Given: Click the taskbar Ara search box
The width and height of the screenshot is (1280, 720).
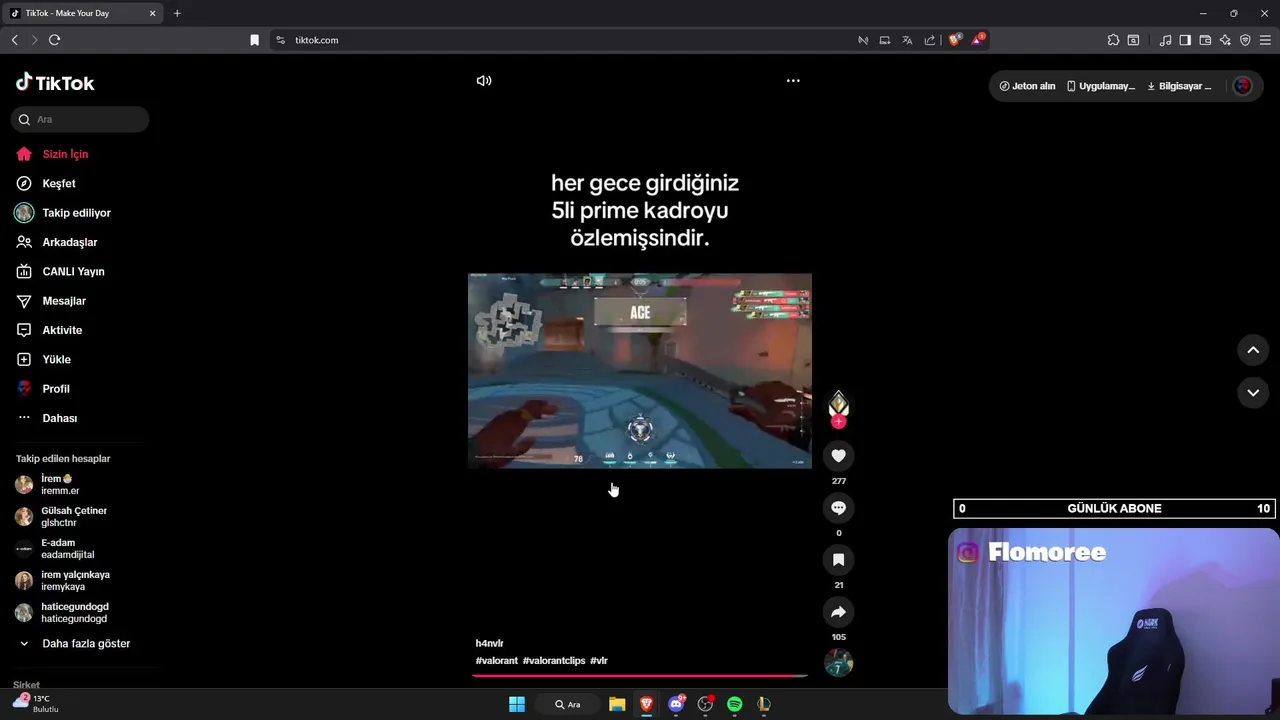Looking at the screenshot, I should tap(567, 704).
